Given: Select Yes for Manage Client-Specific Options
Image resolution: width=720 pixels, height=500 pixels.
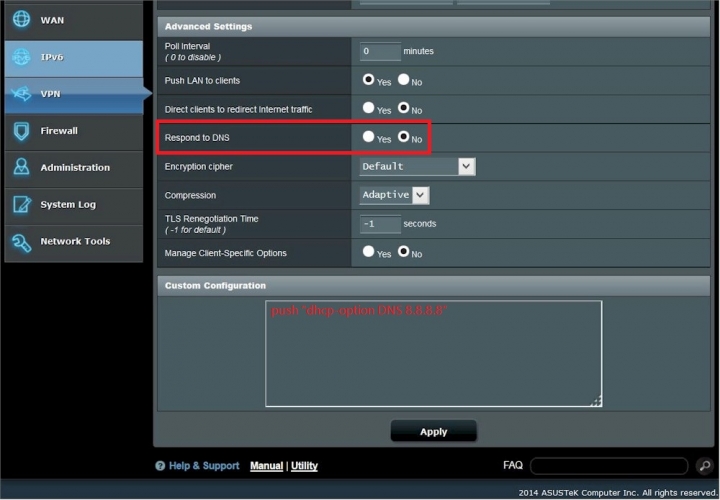Looking at the screenshot, I should pos(368,251).
